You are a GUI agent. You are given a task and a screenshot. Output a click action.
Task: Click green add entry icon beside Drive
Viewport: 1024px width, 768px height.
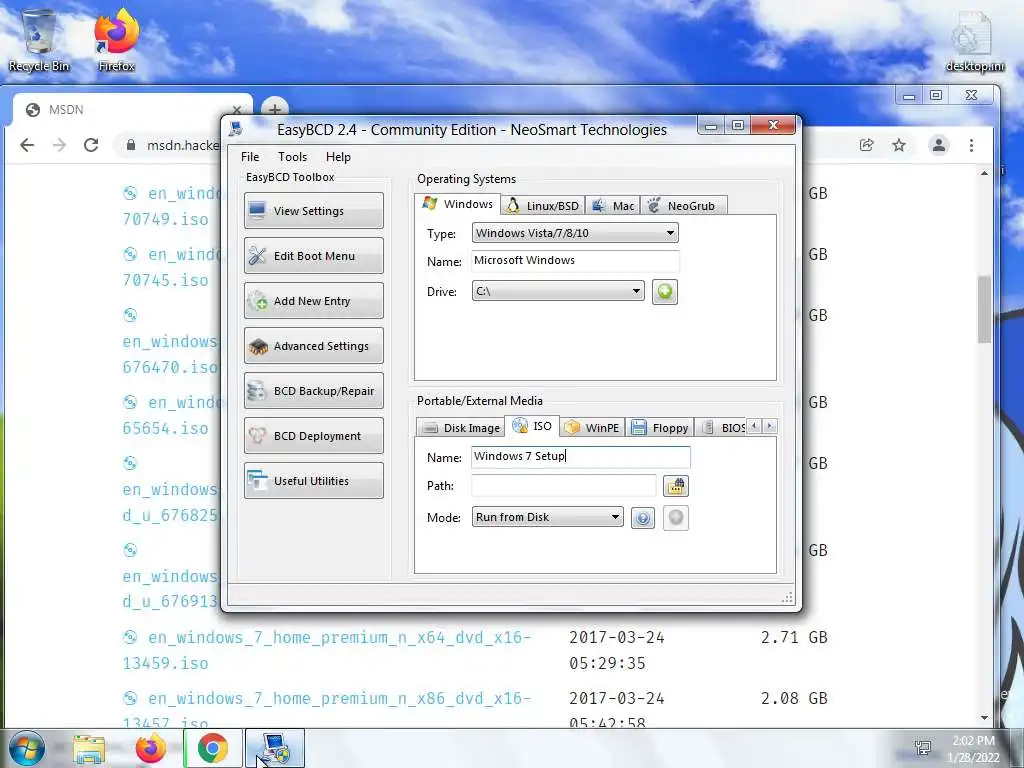point(664,291)
